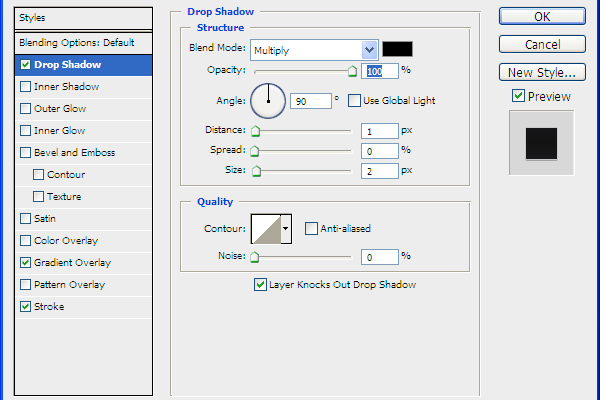Click the black shadow color swatch
This screenshot has height=400, width=600.
(398, 49)
